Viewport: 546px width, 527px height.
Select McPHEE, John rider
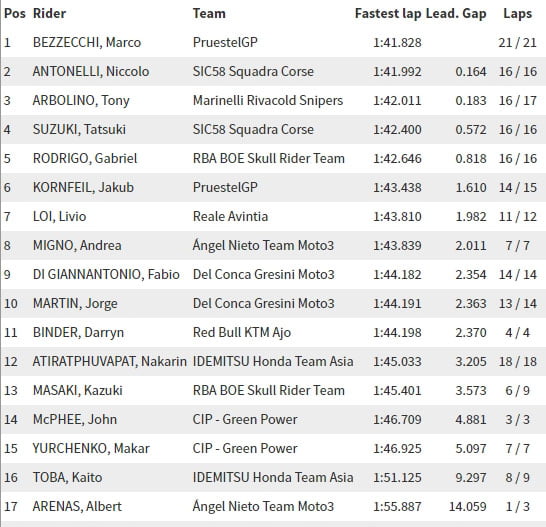point(75,419)
